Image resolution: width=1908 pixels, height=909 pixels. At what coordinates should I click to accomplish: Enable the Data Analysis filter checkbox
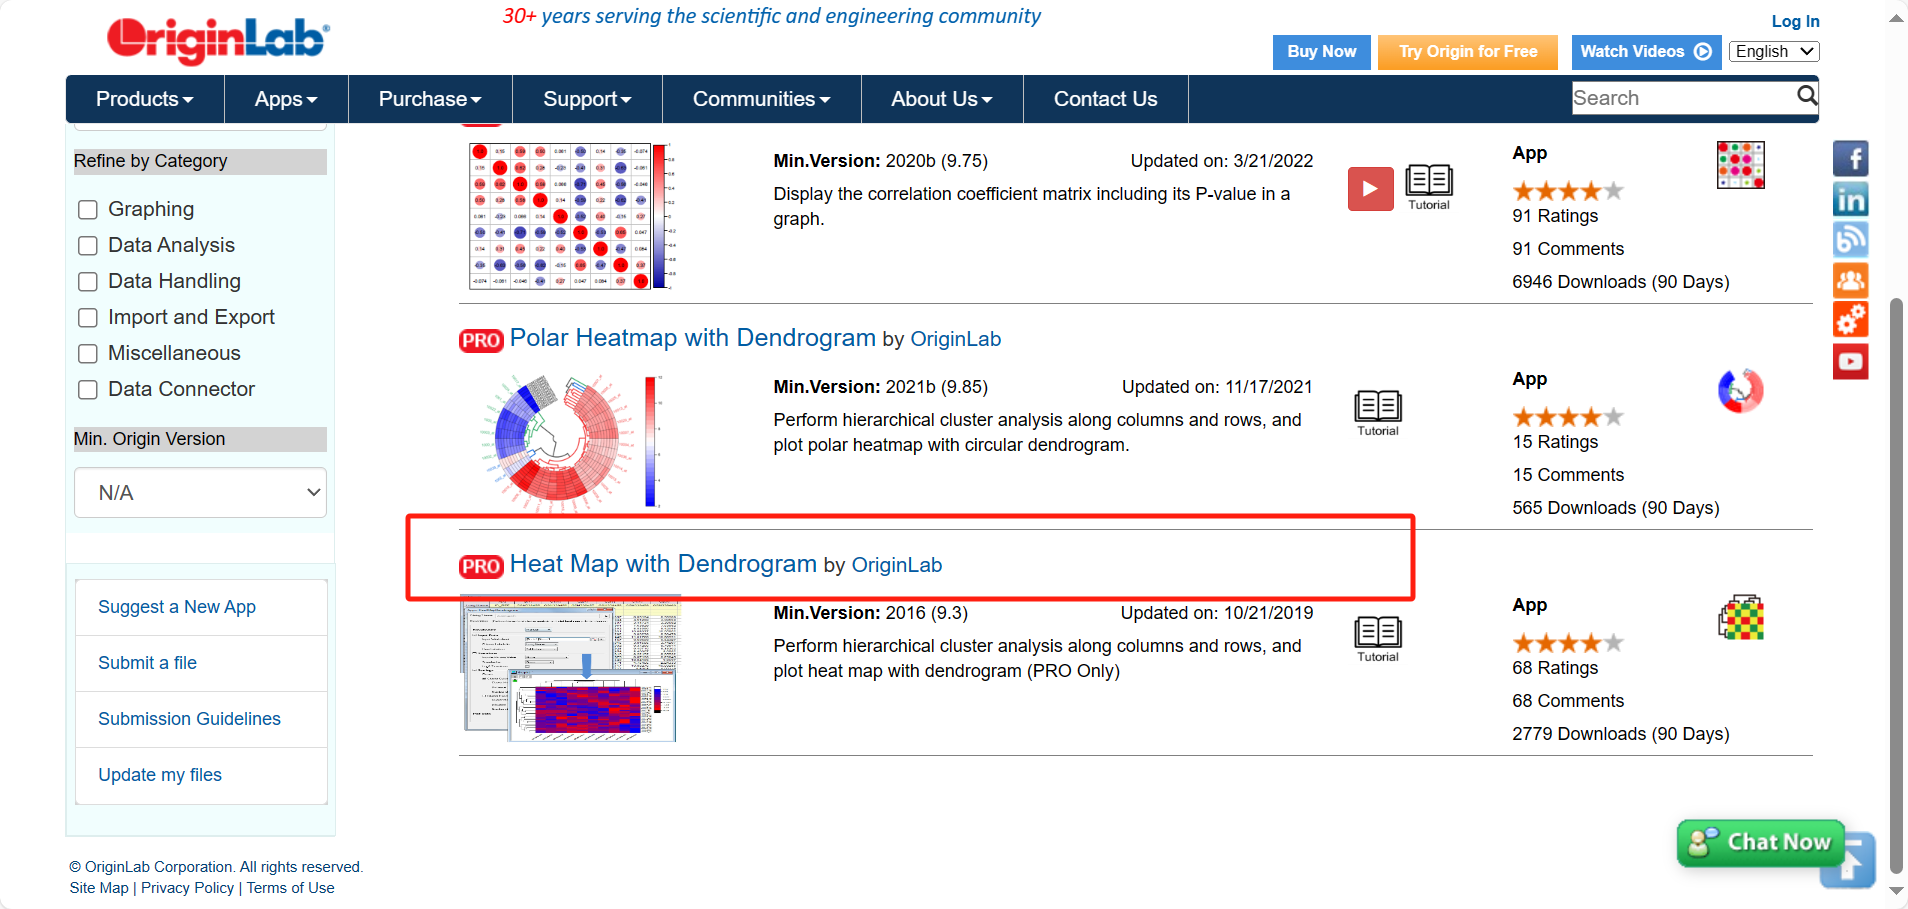[x=88, y=246]
